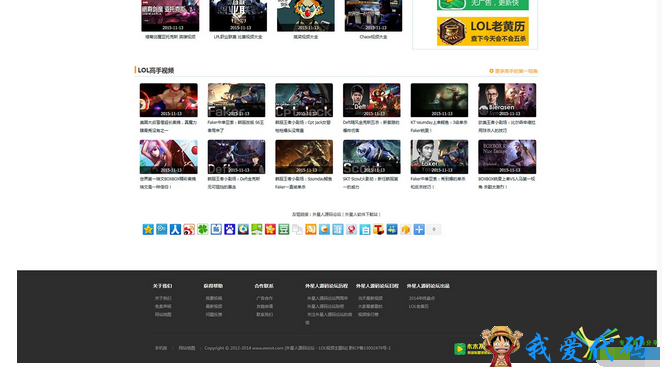This screenshot has width=665, height=372.
Task: Open the golden warrior thumbnail in second row
Action: (x=304, y=157)
